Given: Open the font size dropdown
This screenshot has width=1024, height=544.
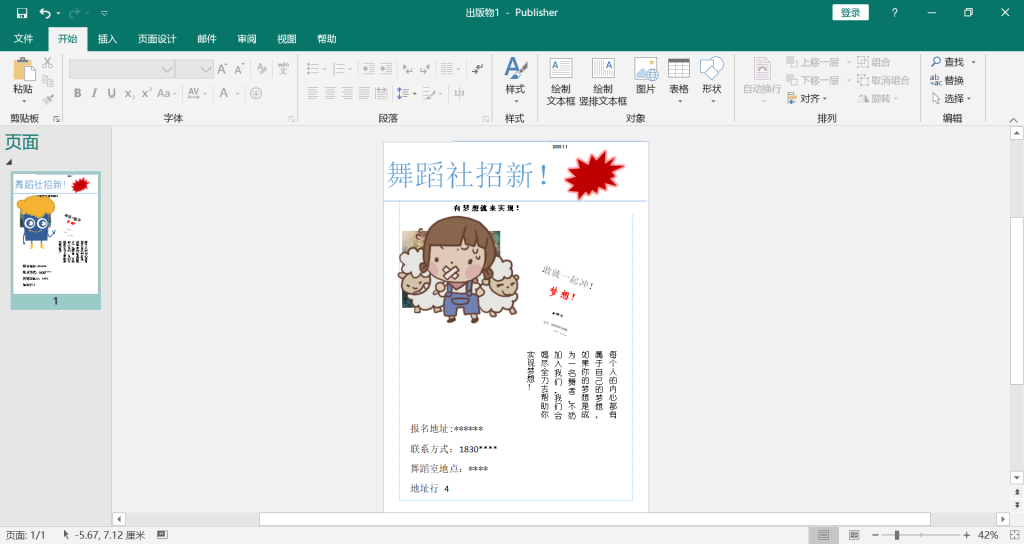Looking at the screenshot, I should [206, 69].
